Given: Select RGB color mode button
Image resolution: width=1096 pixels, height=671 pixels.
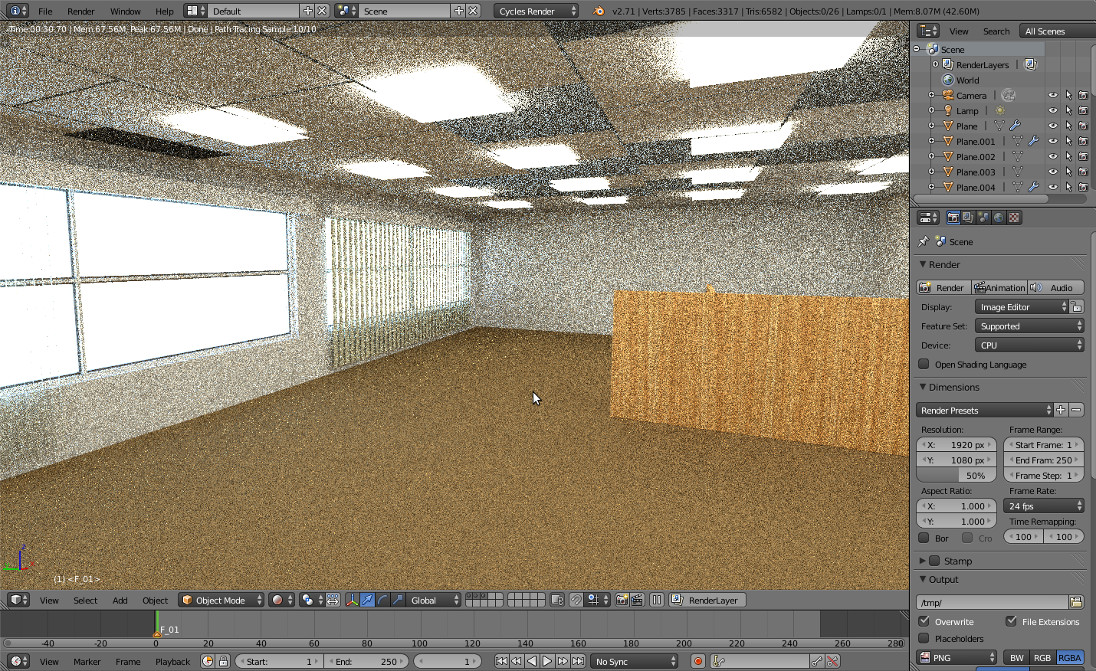Looking at the screenshot, I should click(x=1042, y=658).
